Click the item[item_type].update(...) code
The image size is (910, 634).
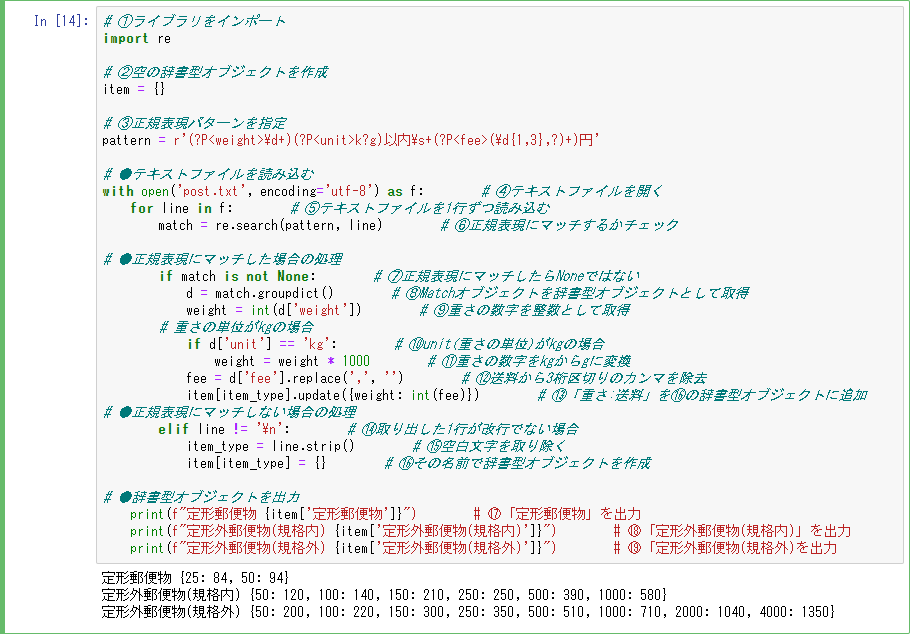click(333, 395)
